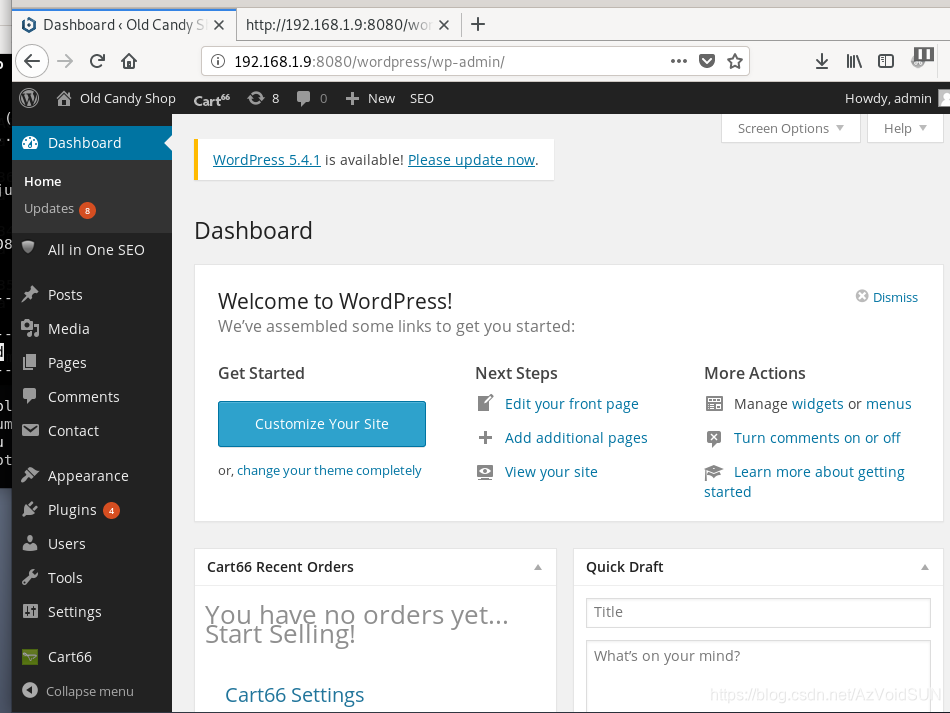The height and width of the screenshot is (713, 950).
Task: Click View your site link
Action: click(x=551, y=472)
